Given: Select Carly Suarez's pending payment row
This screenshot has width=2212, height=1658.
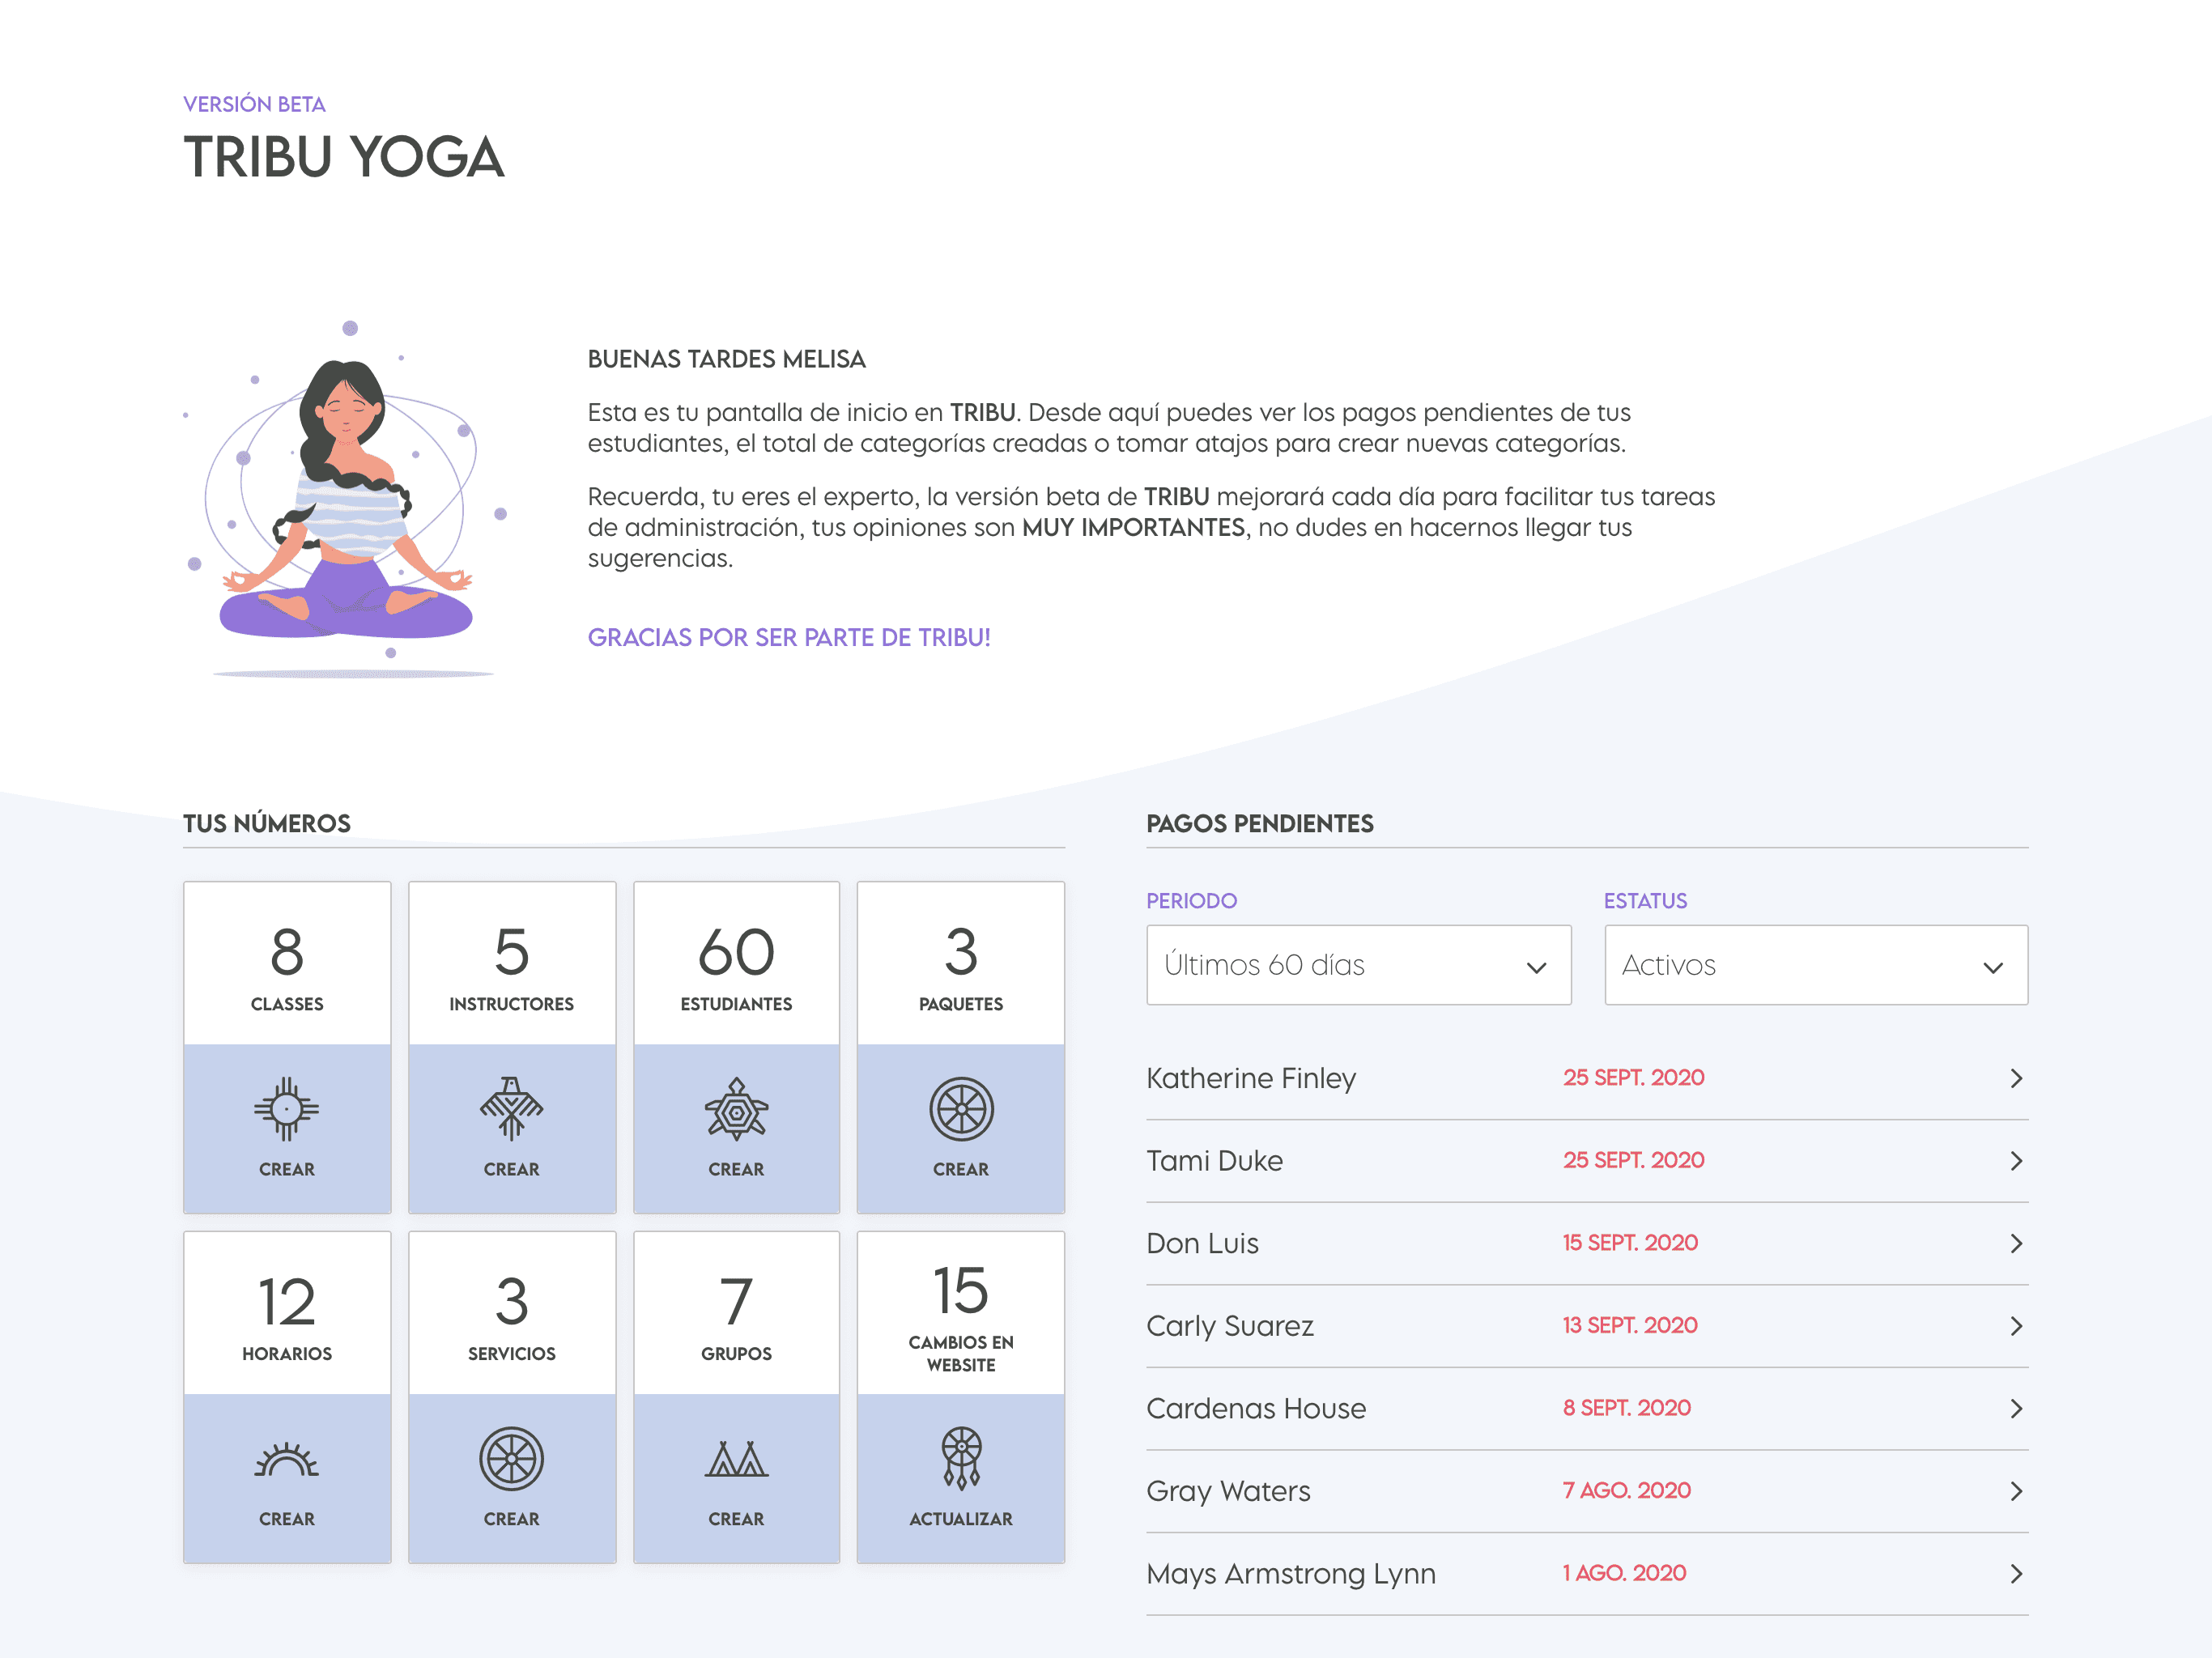Looking at the screenshot, I should click(x=1580, y=1326).
